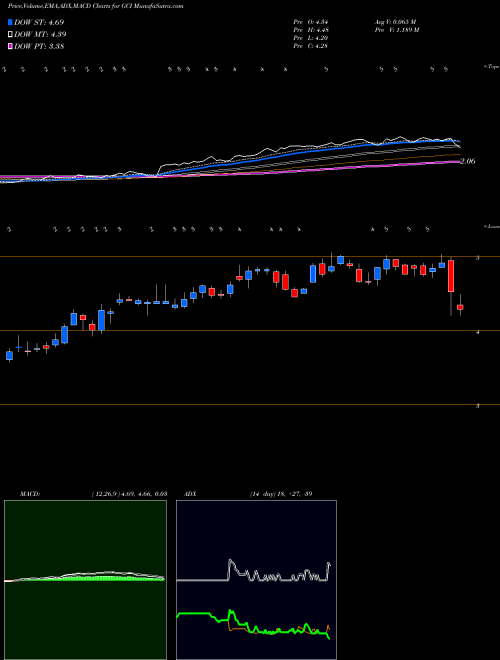This screenshot has width=500, height=660.
Task: Select the 'DOW MT: 4.39' legend text
Action: click(x=40, y=35)
